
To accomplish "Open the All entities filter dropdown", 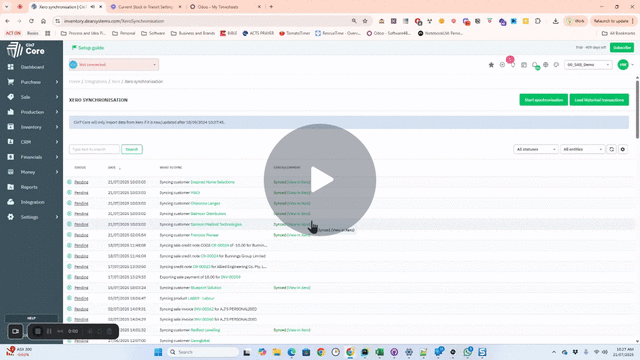I will (582, 149).
